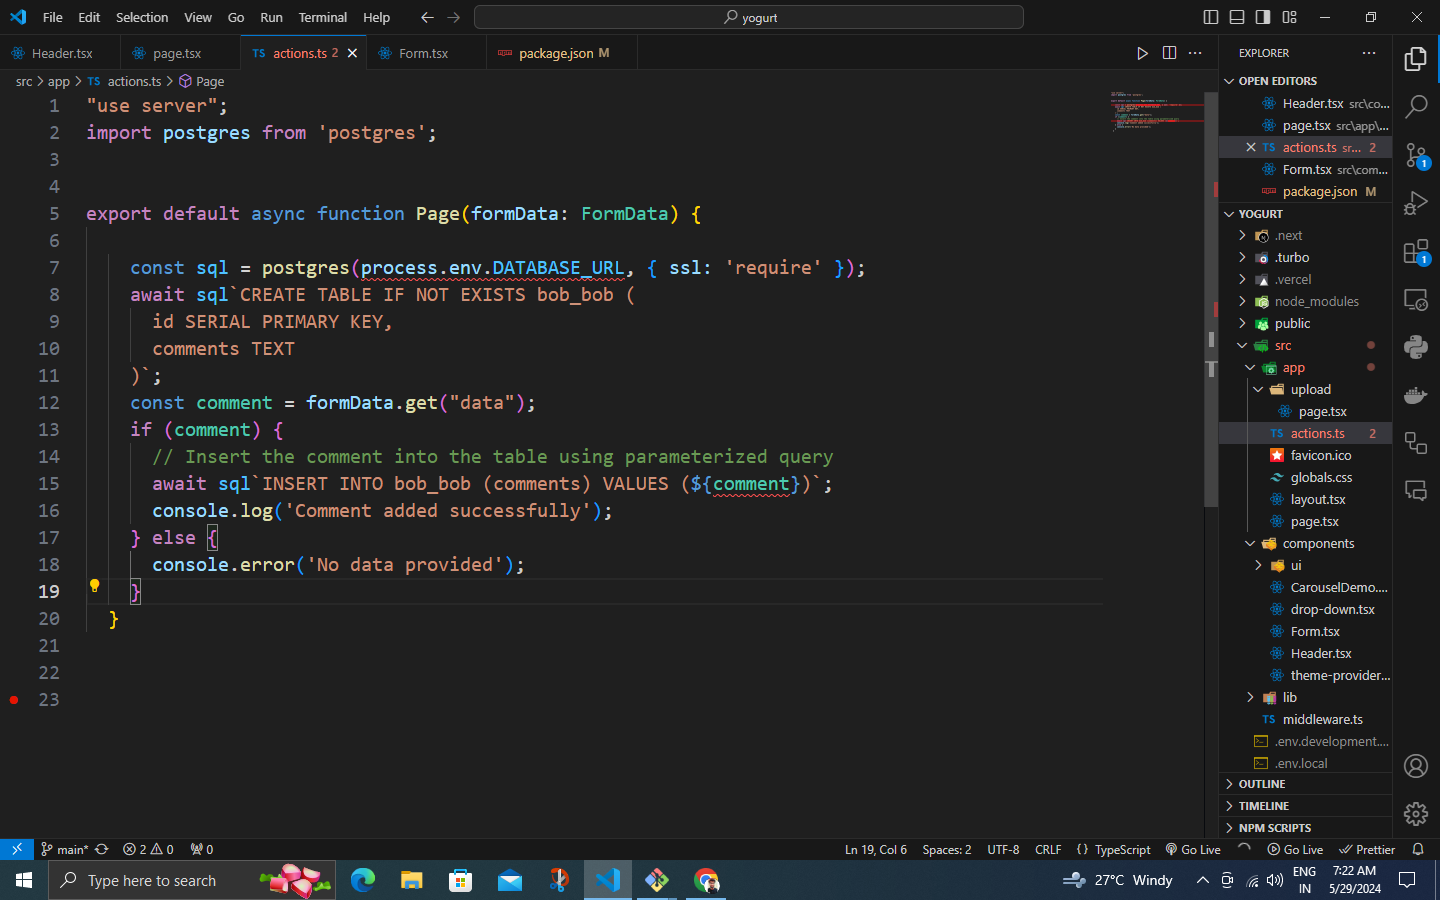Image resolution: width=1440 pixels, height=900 pixels.
Task: Click the Python icon in activity bar
Action: (1416, 347)
